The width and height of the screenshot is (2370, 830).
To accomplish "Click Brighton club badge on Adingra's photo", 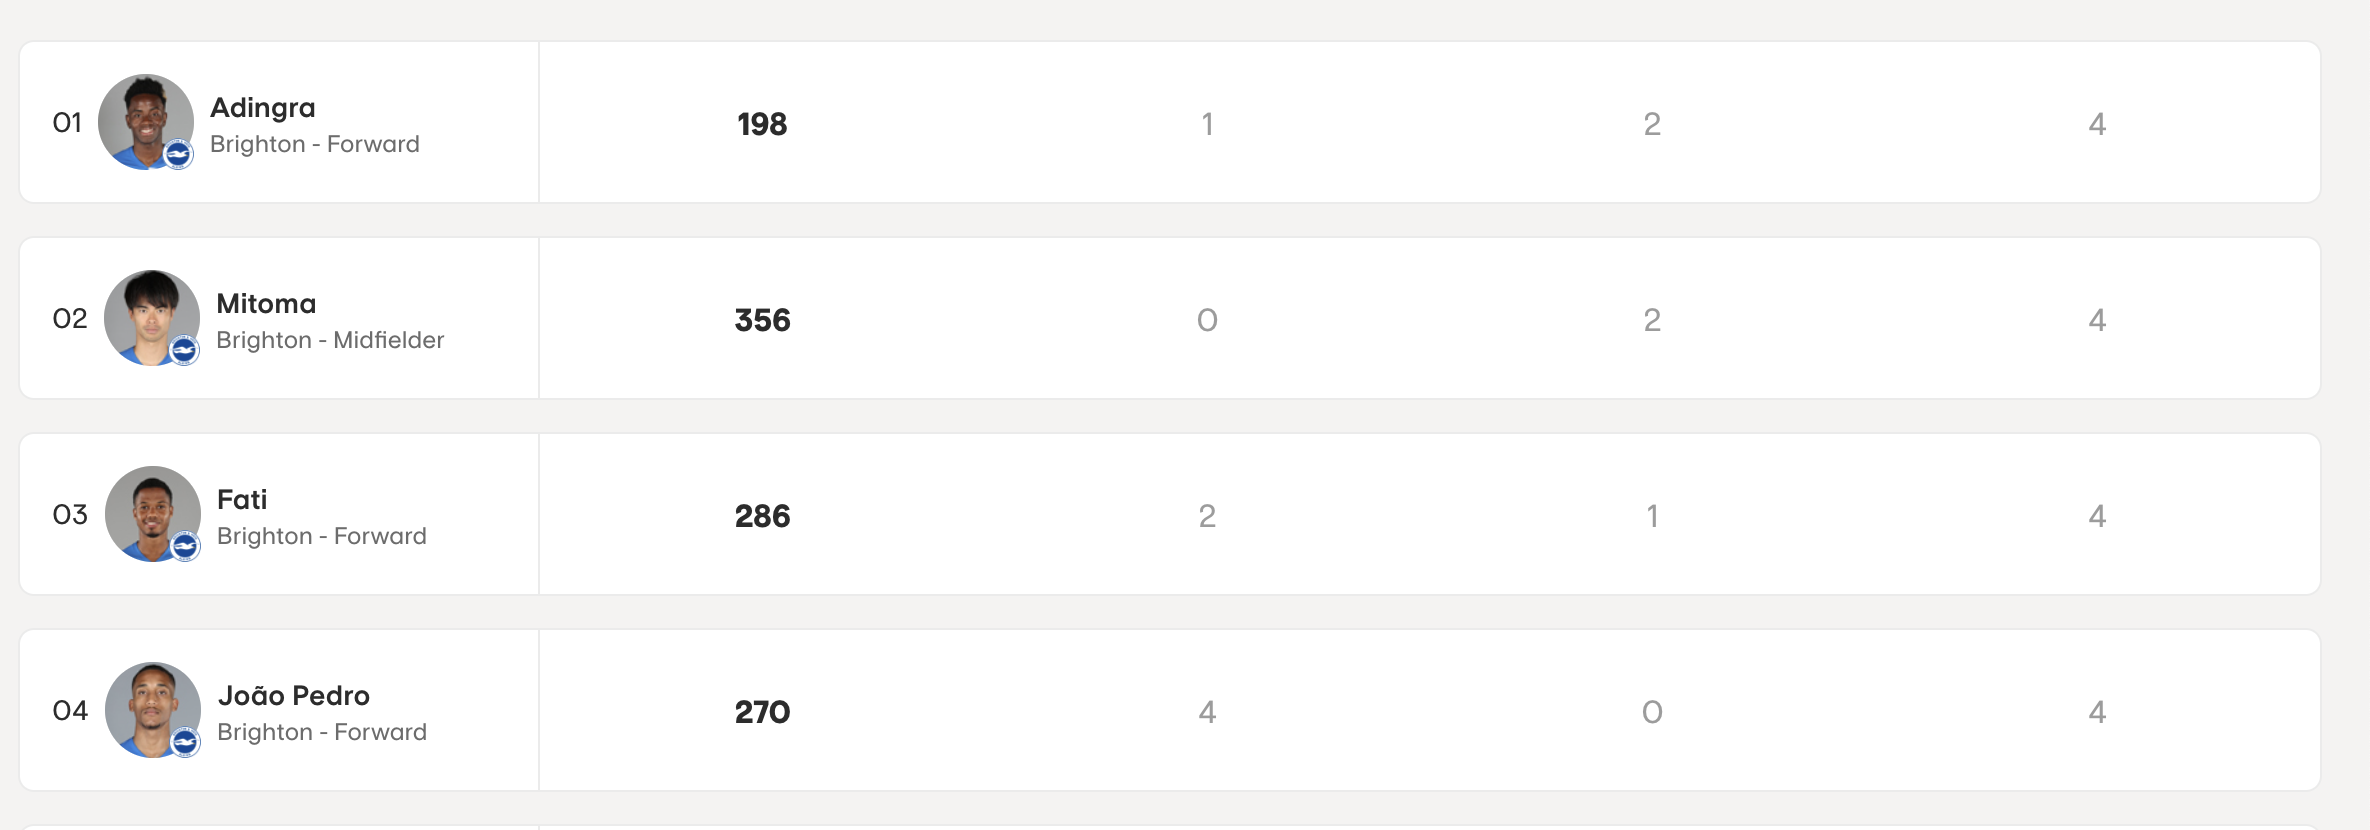I will point(178,154).
